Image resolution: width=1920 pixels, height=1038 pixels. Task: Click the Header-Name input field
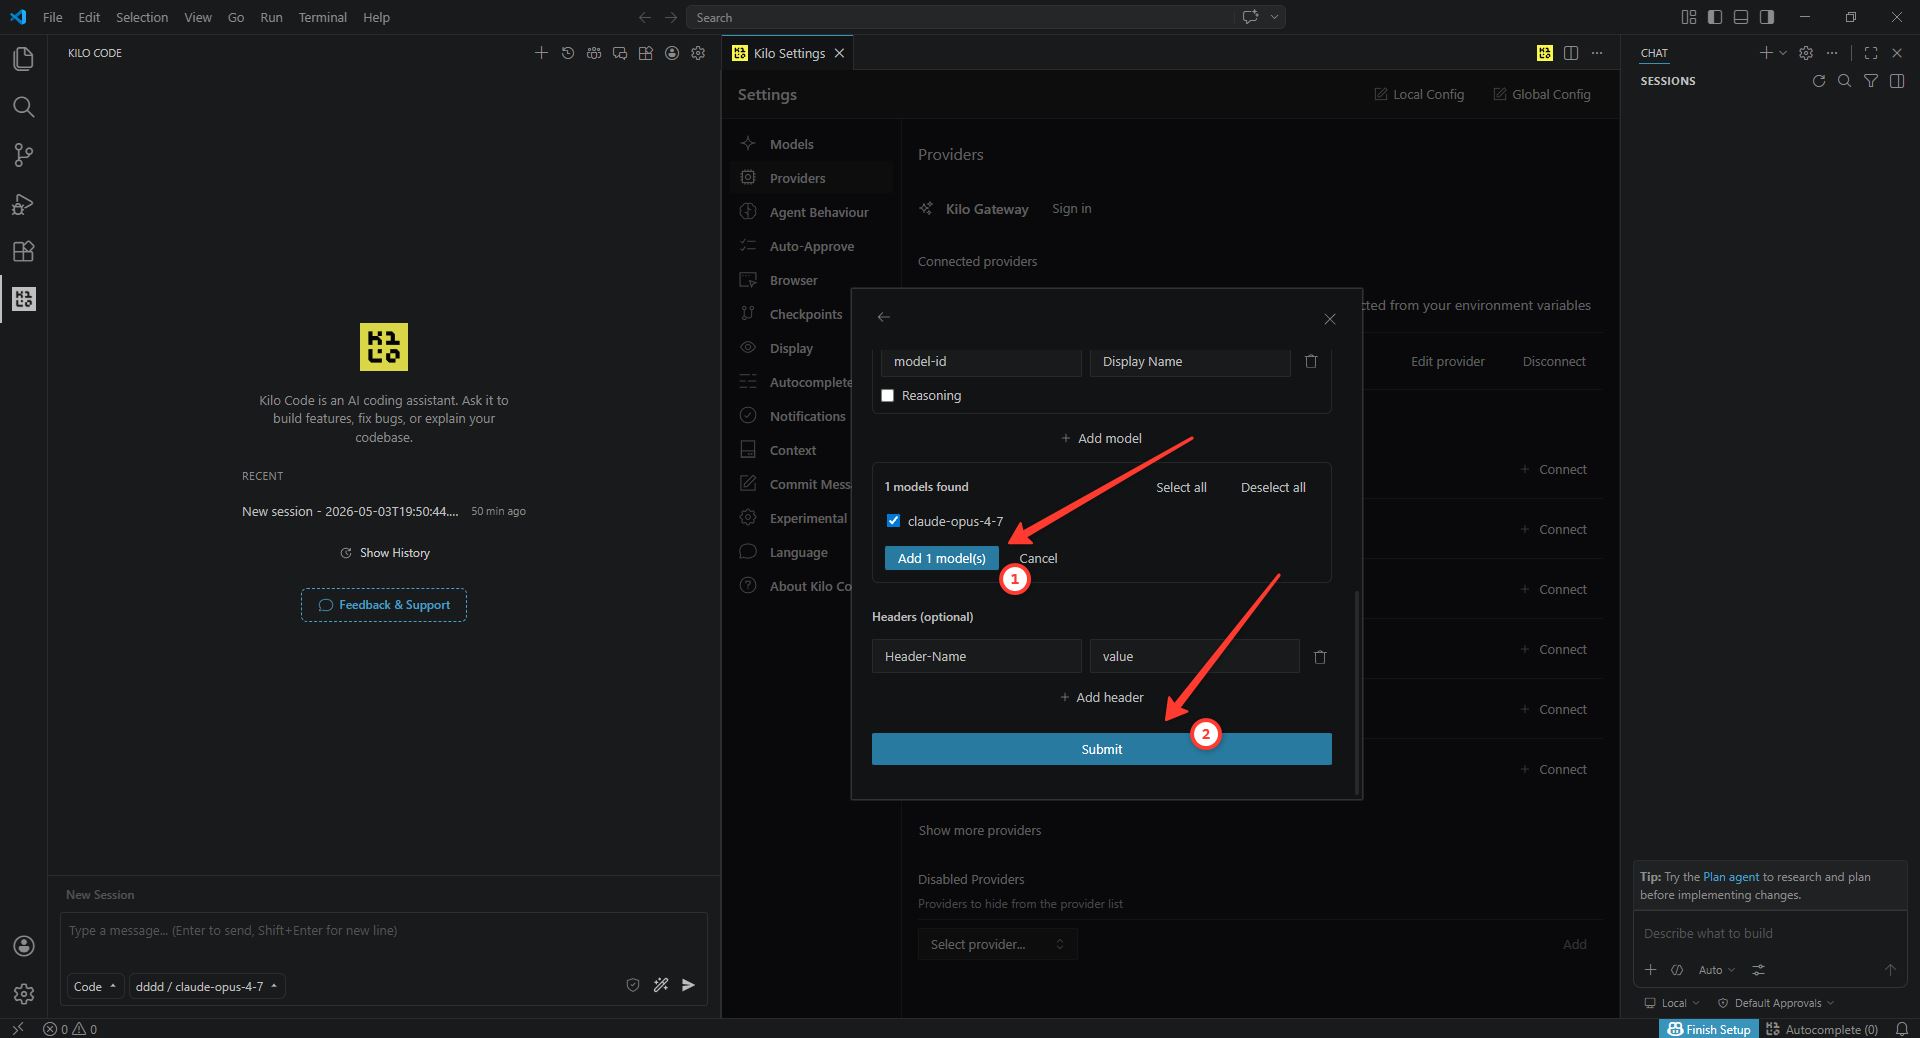tap(976, 656)
